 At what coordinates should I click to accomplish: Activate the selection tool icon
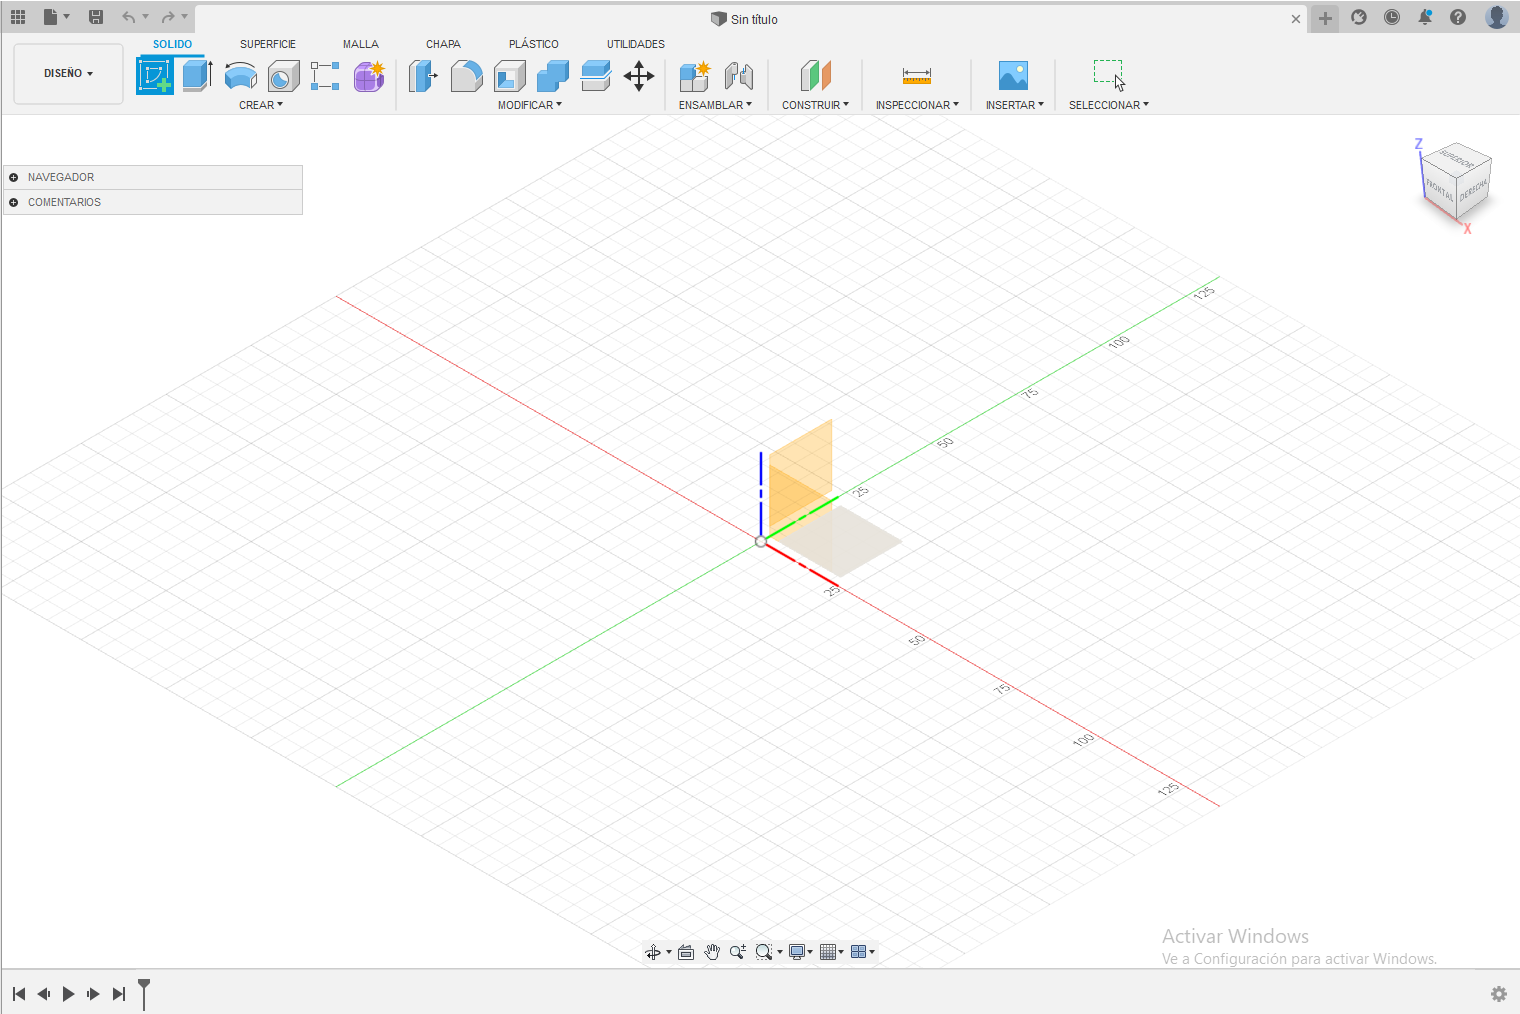pyautogui.click(x=1109, y=76)
